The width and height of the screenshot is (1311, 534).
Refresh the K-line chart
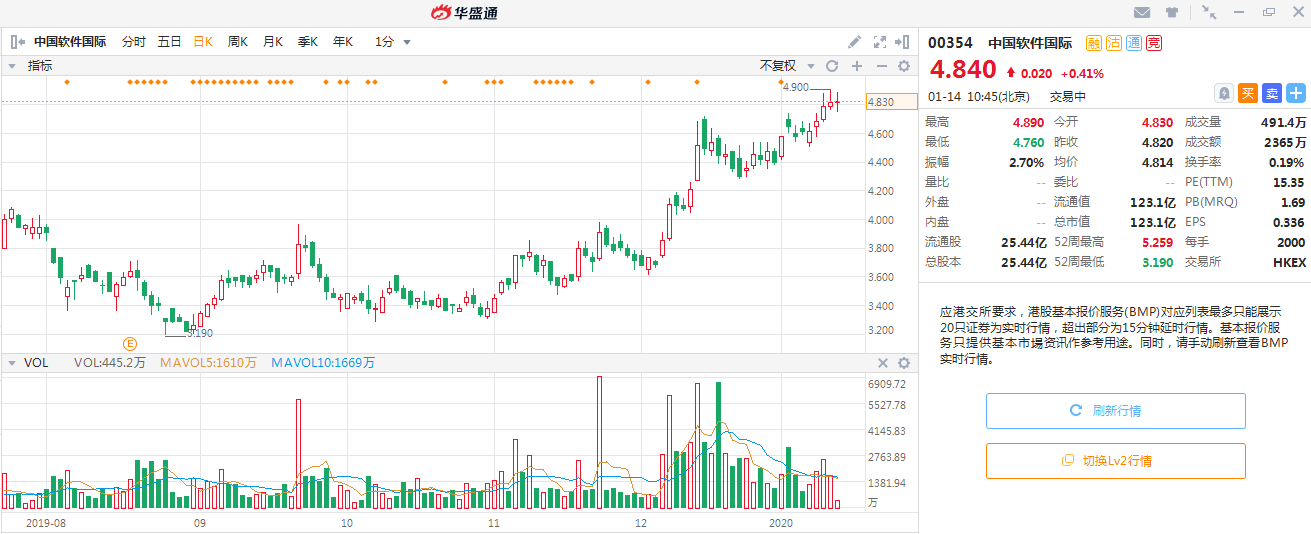coord(831,66)
